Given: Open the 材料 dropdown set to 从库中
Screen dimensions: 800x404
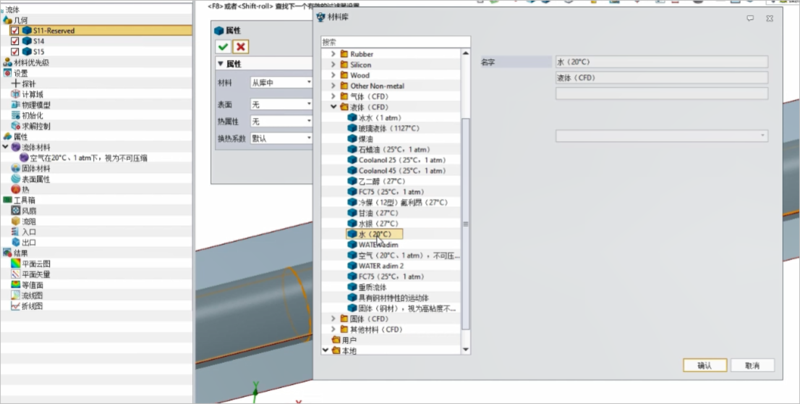Looking at the screenshot, I should click(x=277, y=83).
